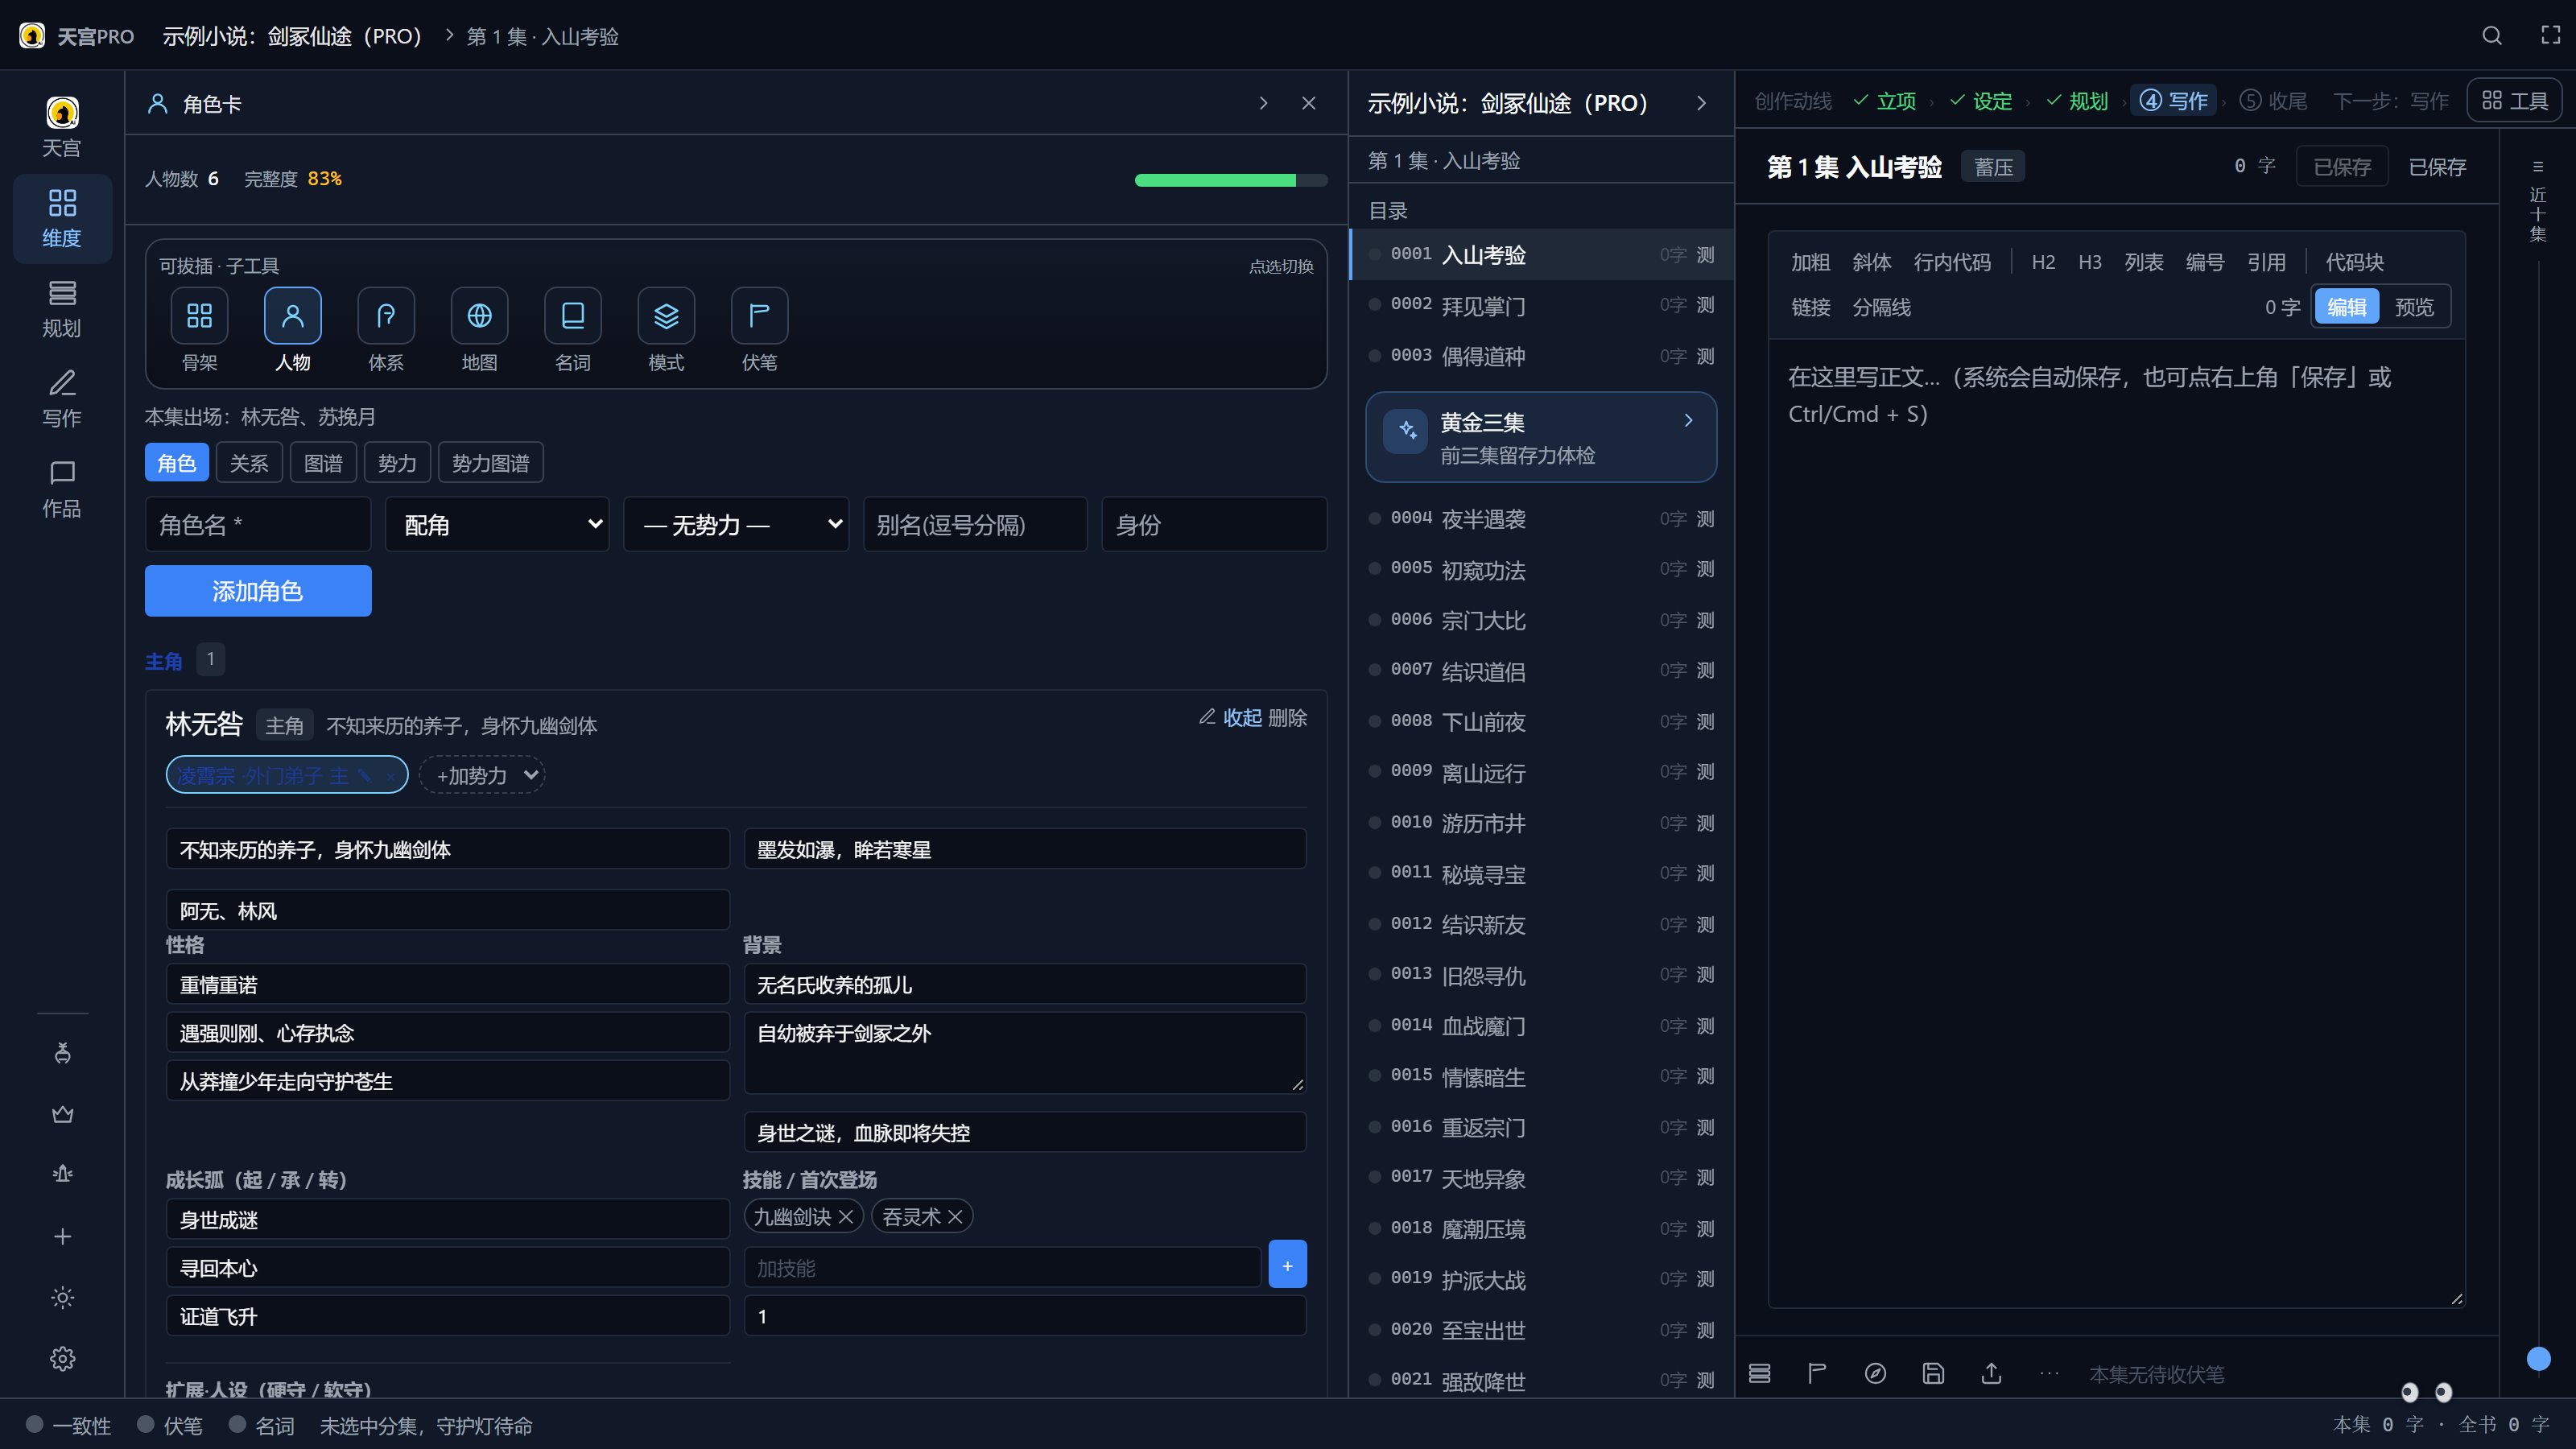This screenshot has width=2576, height=1449.
Task: Switch to the 势力图谱 tab
Action: coord(490,463)
